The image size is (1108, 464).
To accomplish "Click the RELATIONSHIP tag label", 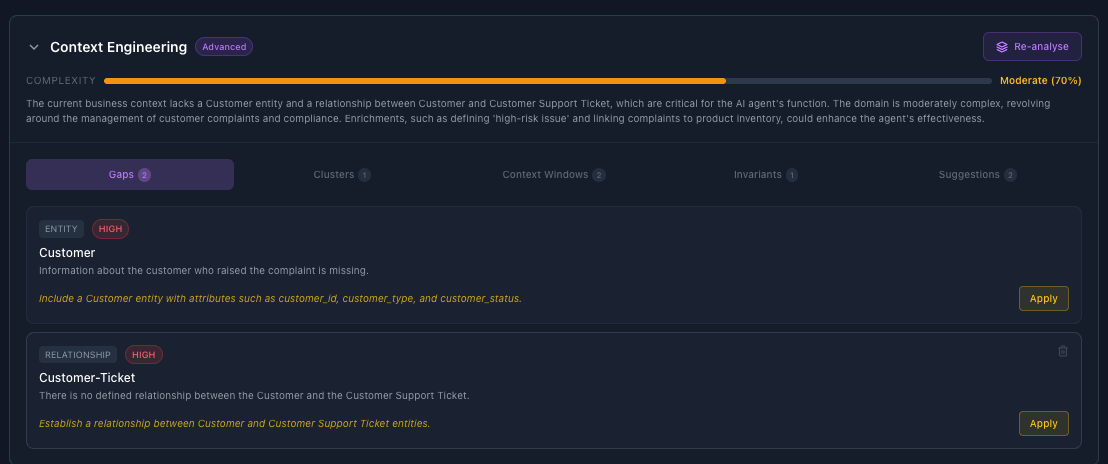I will click(78, 355).
